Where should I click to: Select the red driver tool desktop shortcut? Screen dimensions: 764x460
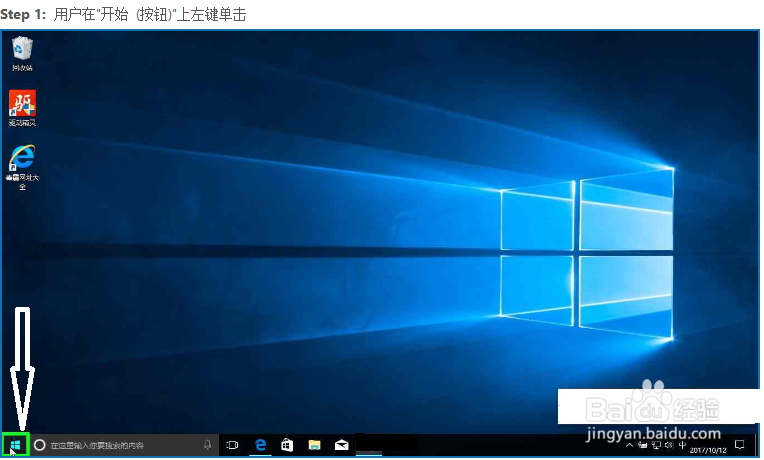coord(22,108)
